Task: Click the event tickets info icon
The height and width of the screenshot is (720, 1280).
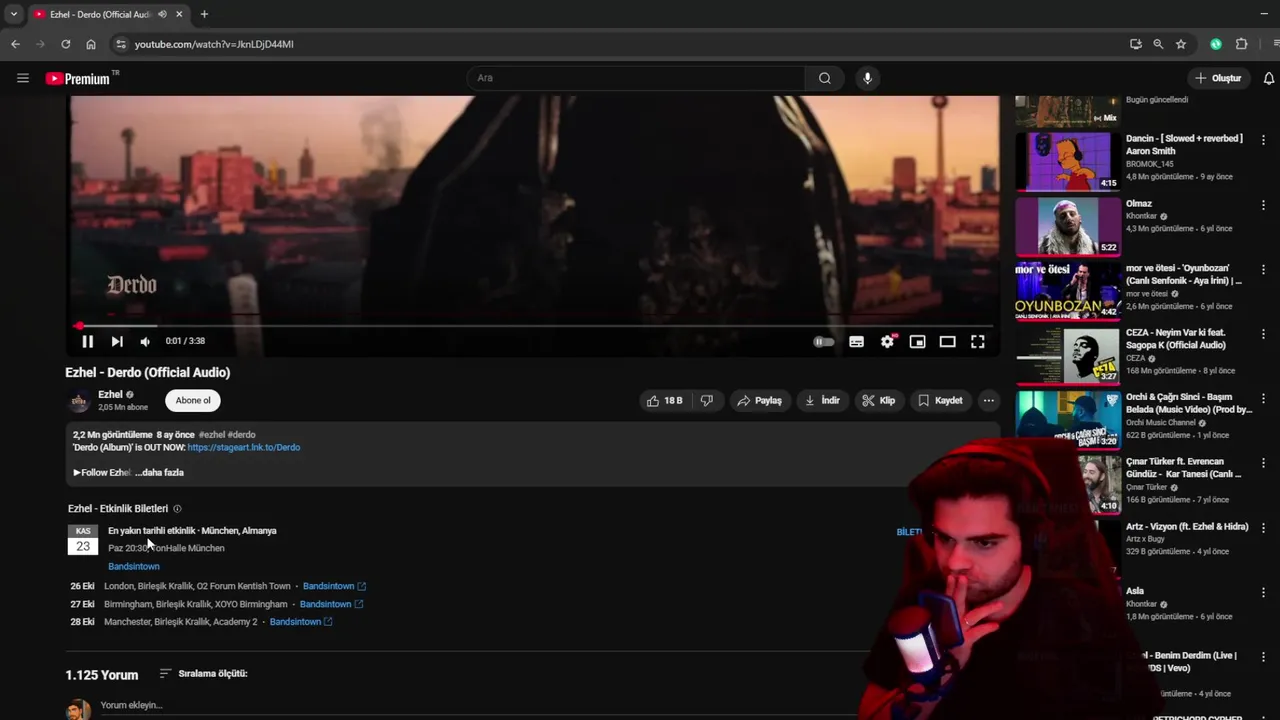Action: 177,509
